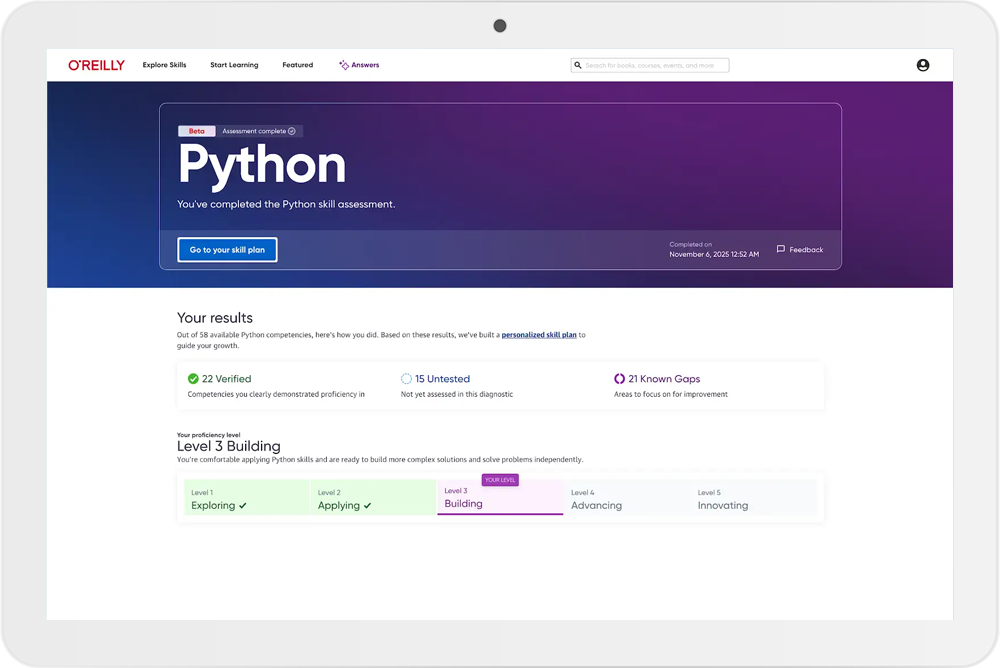This screenshot has height=668, width=1000.
Task: Select the Featured menu item
Action: [x=297, y=65]
